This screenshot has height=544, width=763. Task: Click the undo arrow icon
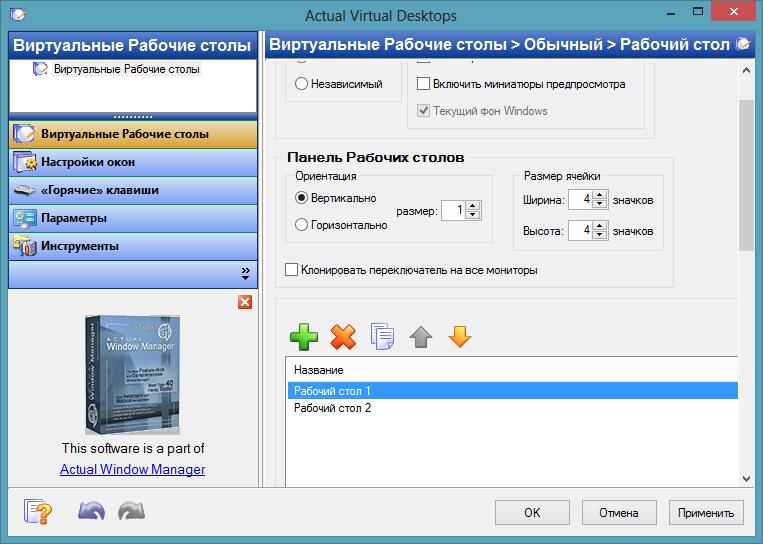point(91,512)
